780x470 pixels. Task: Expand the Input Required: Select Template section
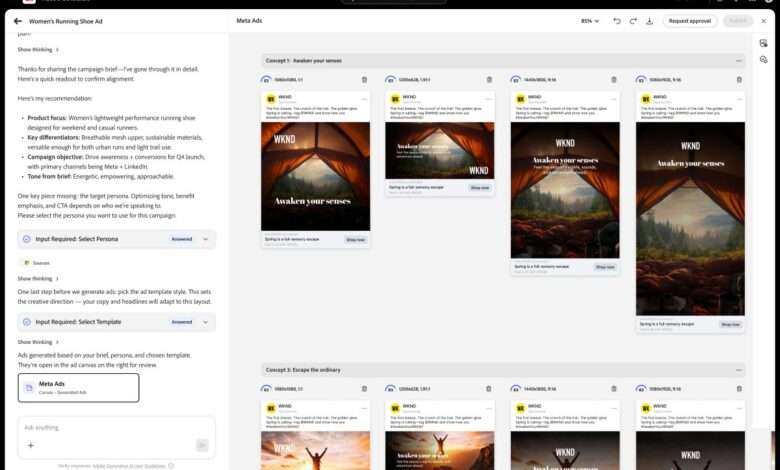coord(205,322)
